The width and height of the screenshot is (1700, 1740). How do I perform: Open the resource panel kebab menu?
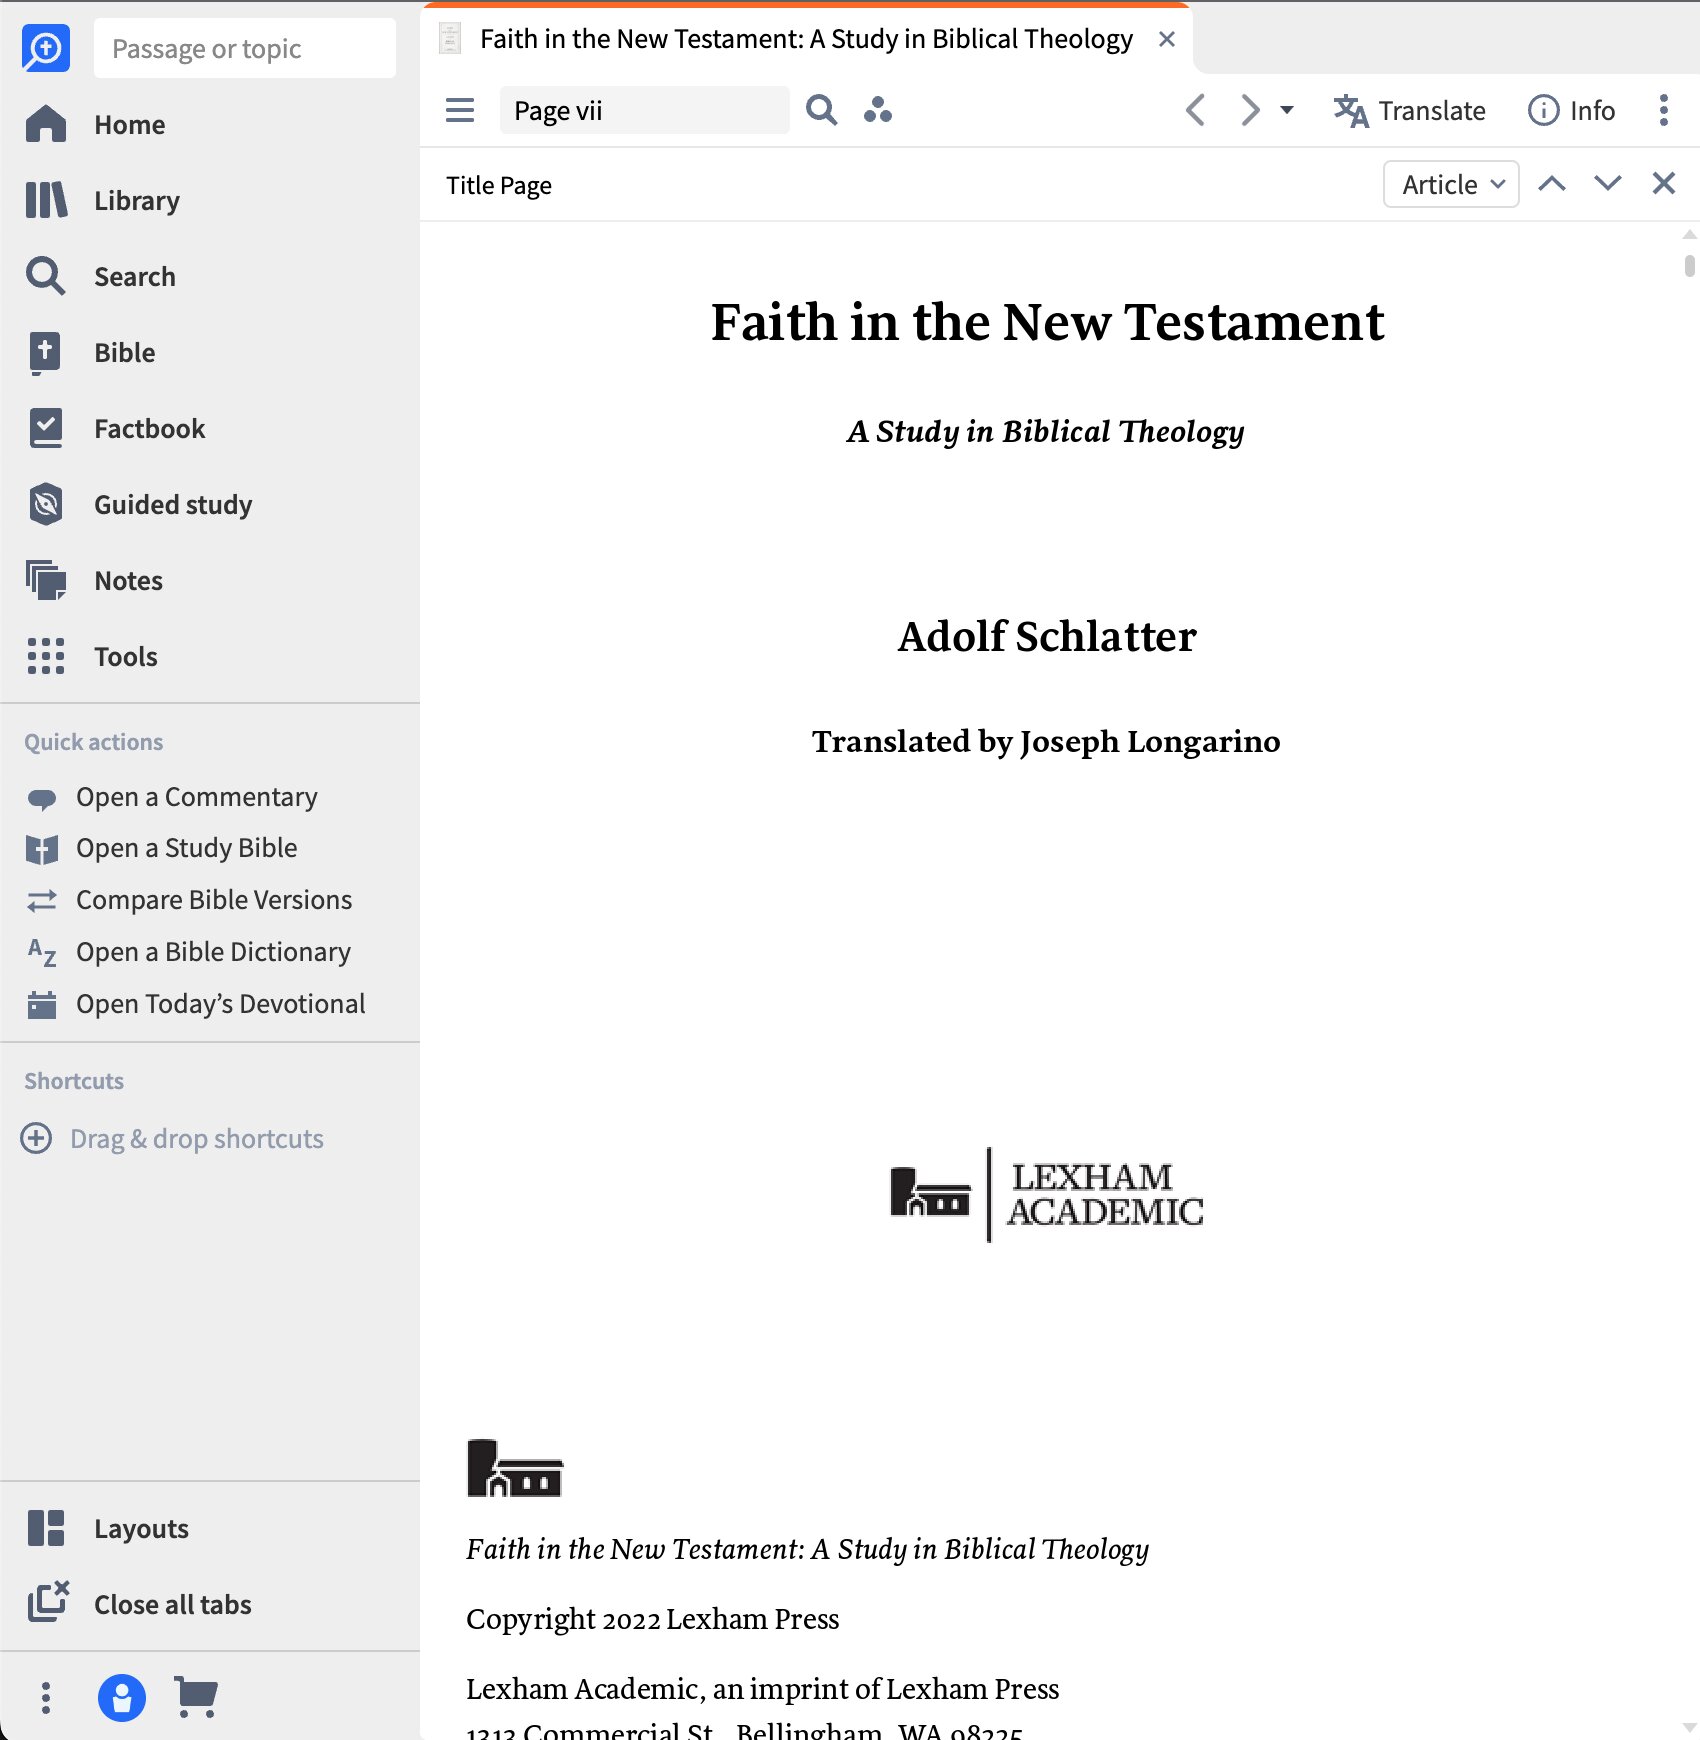pyautogui.click(x=1664, y=110)
